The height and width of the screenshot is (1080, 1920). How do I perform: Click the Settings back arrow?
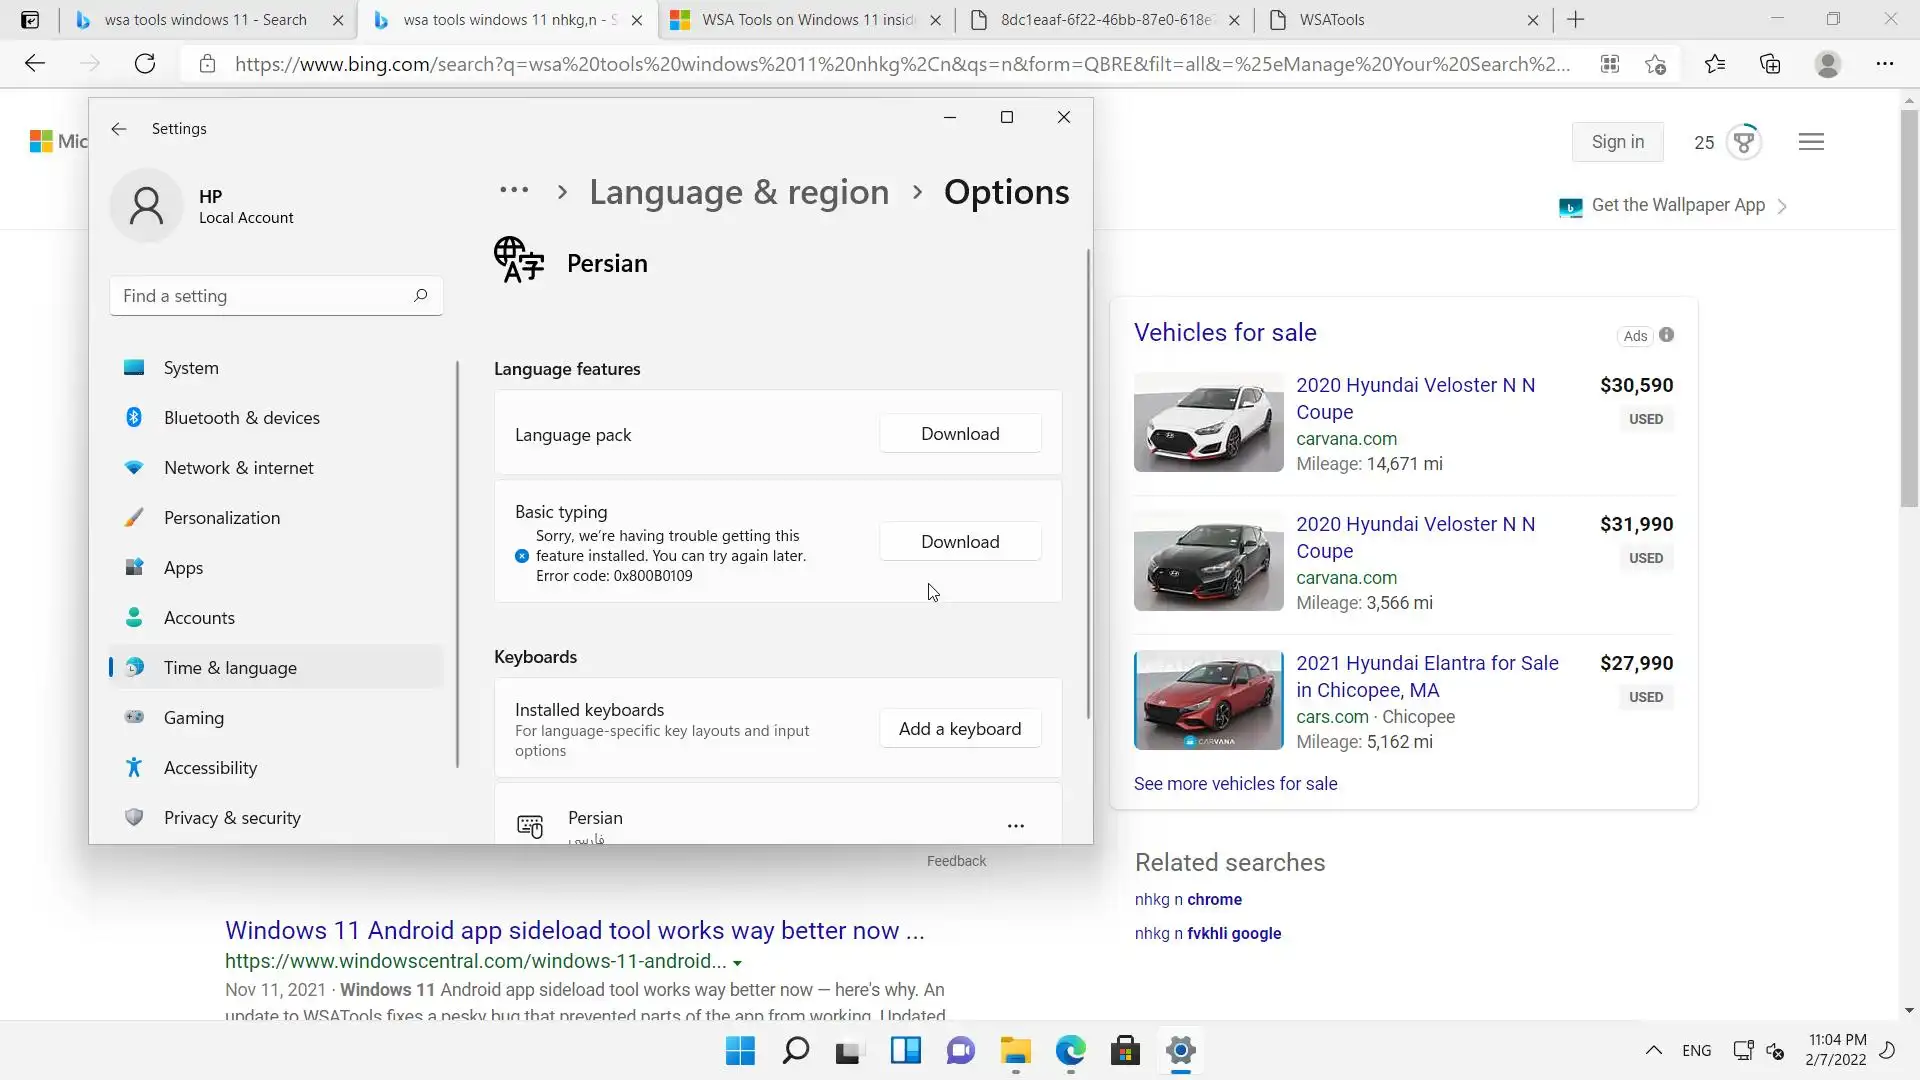(x=119, y=129)
